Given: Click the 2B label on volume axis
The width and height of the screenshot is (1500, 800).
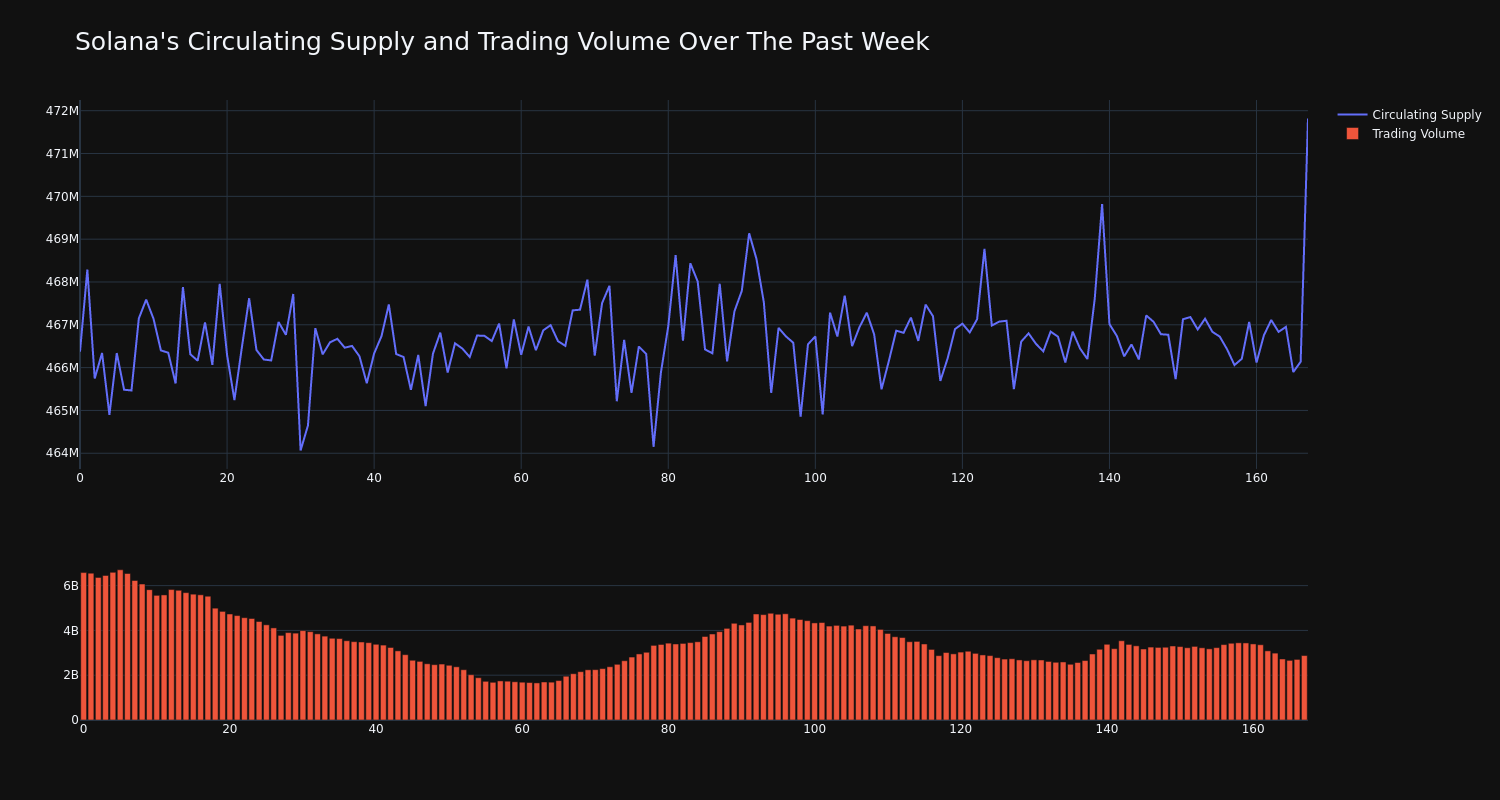Looking at the screenshot, I should click(71, 675).
